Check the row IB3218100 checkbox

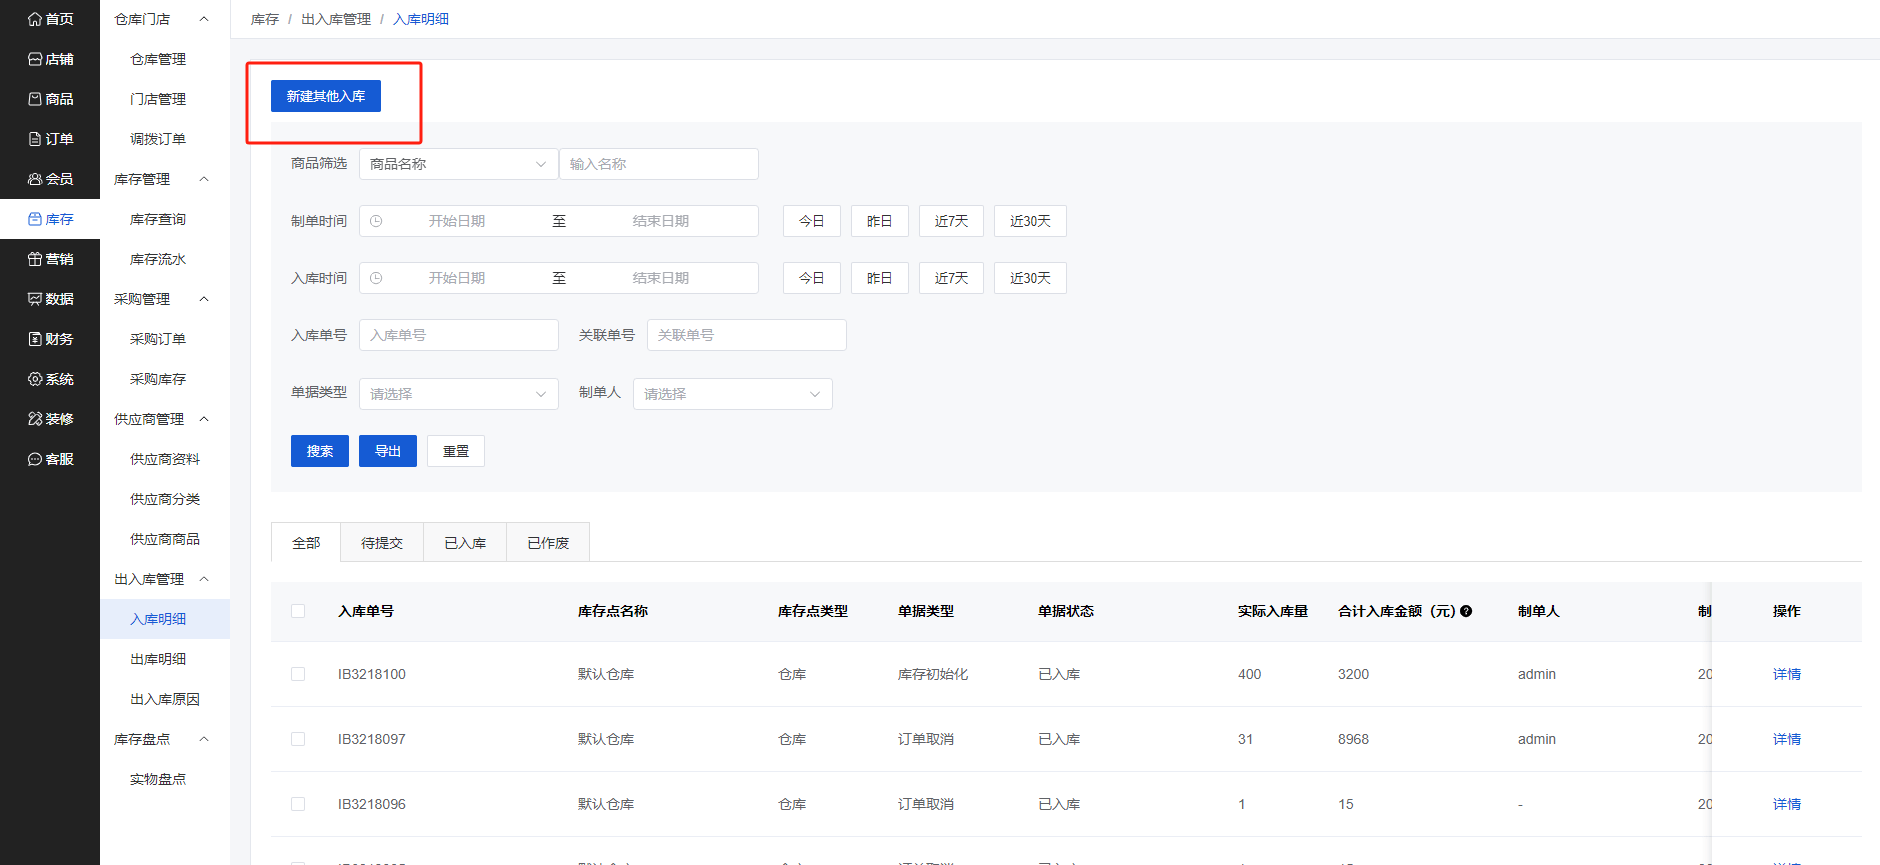point(298,674)
